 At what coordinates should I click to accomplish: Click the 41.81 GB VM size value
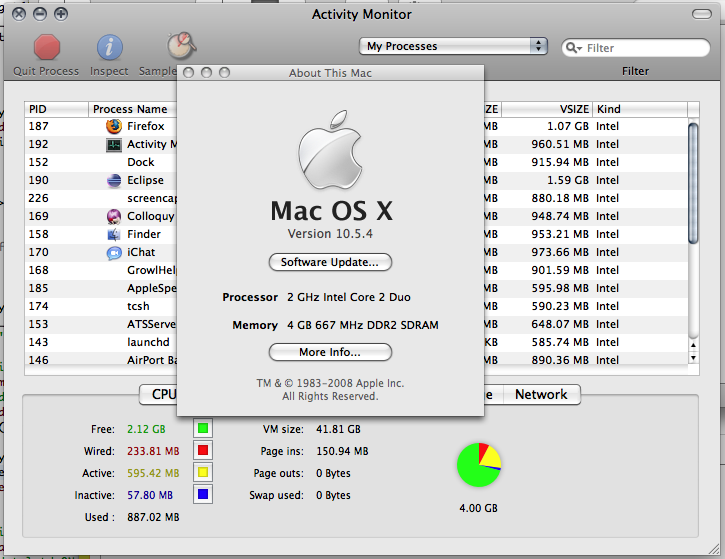click(x=338, y=429)
